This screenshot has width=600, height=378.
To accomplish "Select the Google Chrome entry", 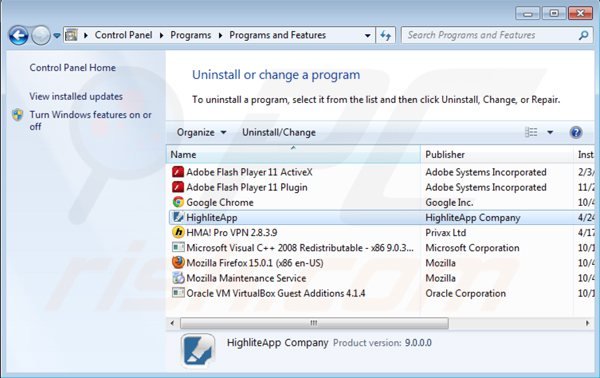I will point(220,202).
